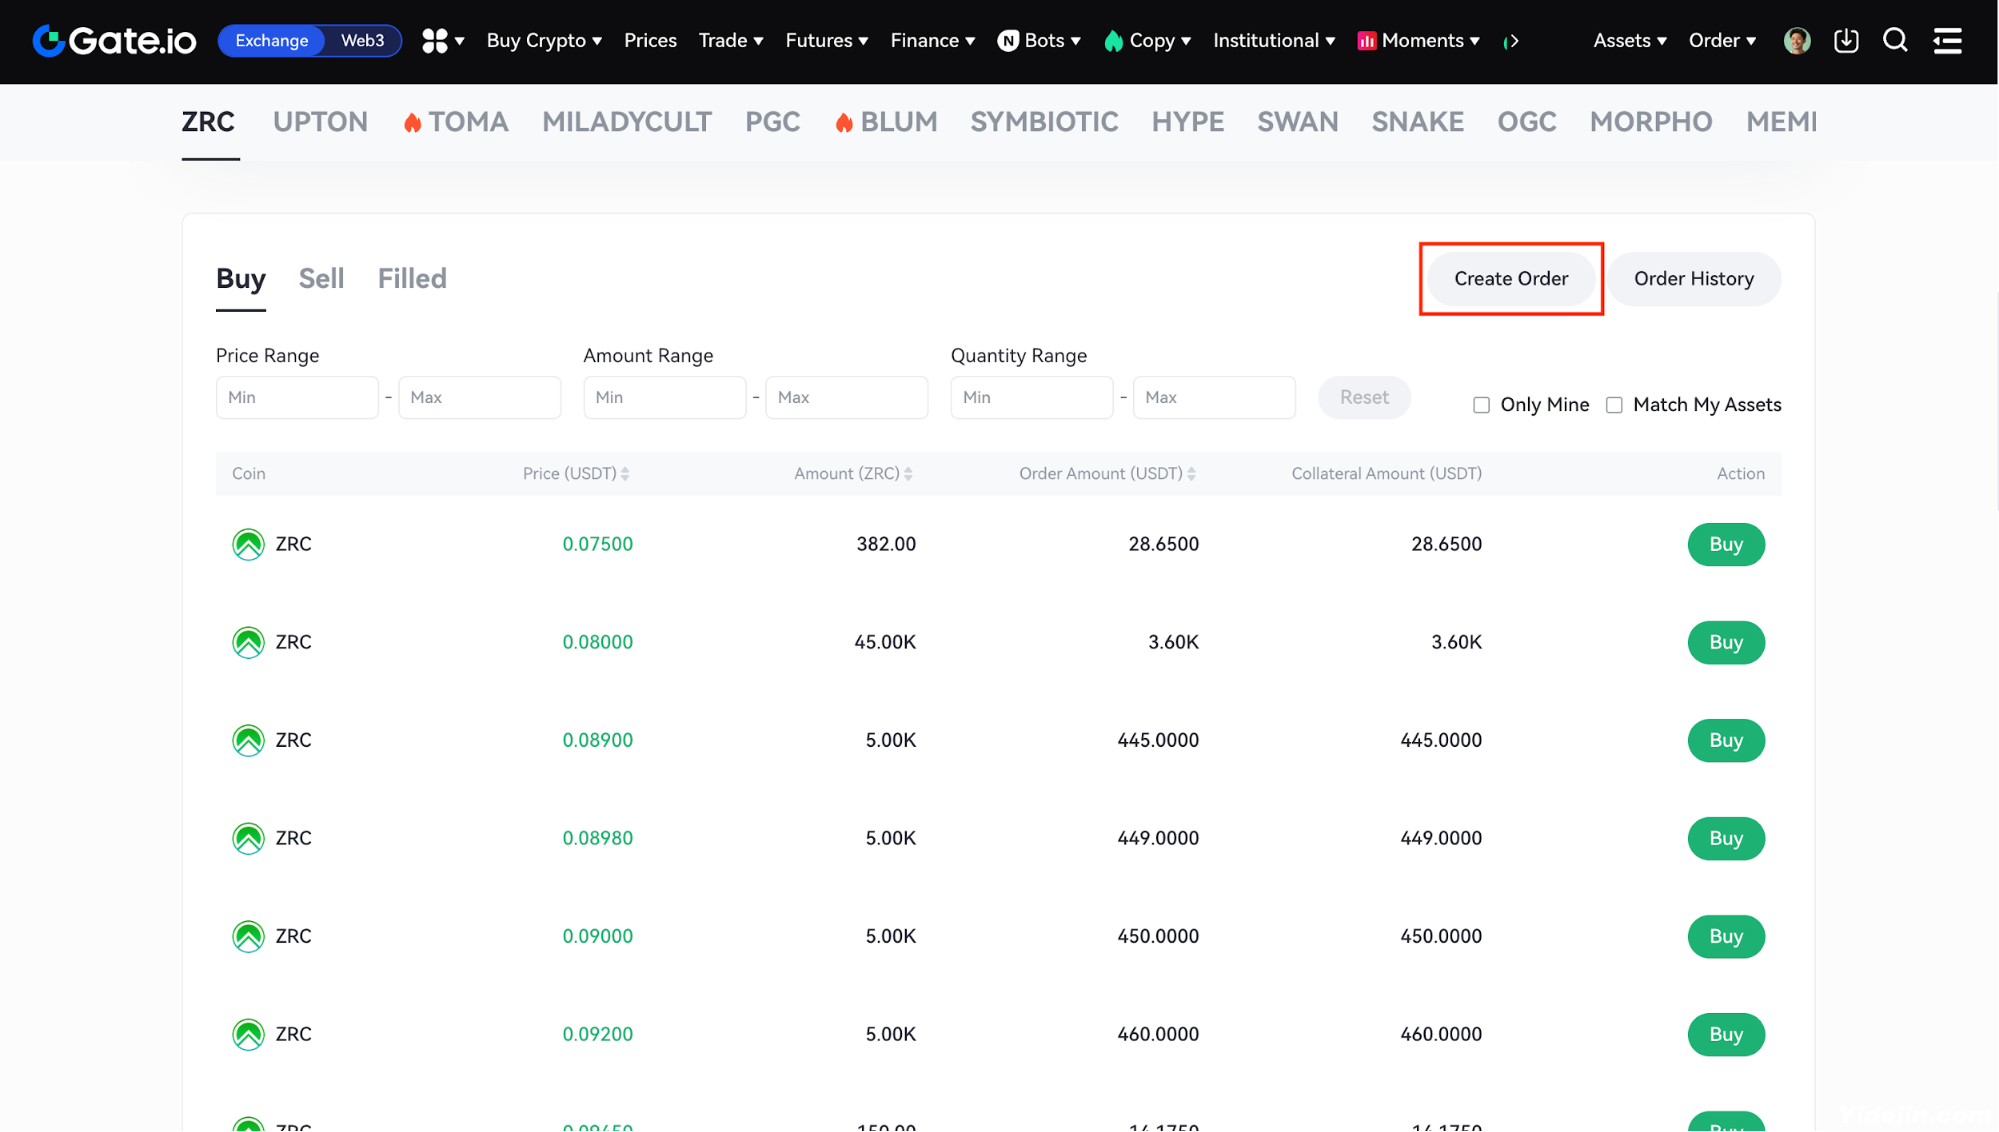Screen dimensions: 1999x1132
Task: Click ZRC coin logo in 0.08980 row
Action: pos(248,838)
